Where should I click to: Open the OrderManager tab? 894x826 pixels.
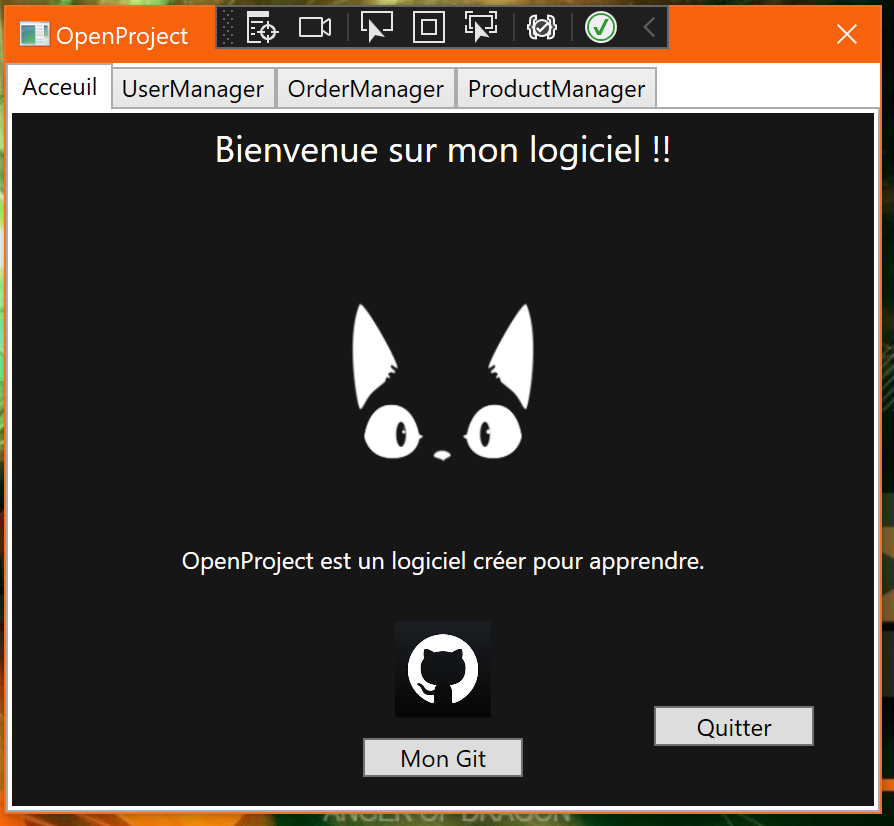click(365, 88)
